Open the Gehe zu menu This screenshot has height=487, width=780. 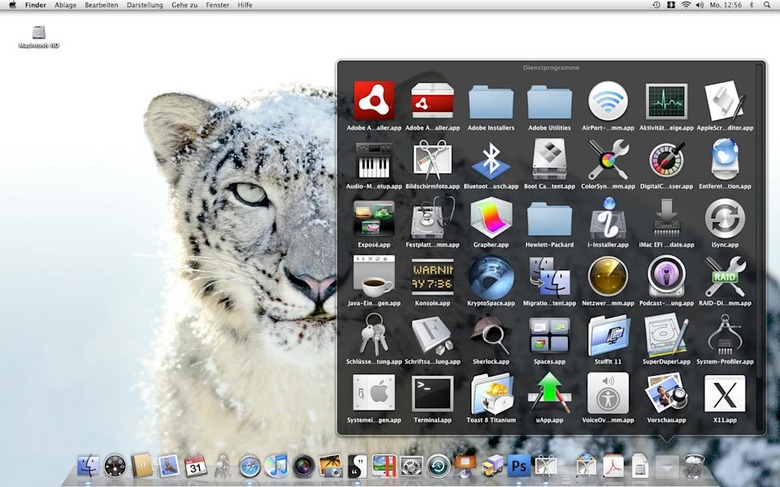click(x=185, y=5)
